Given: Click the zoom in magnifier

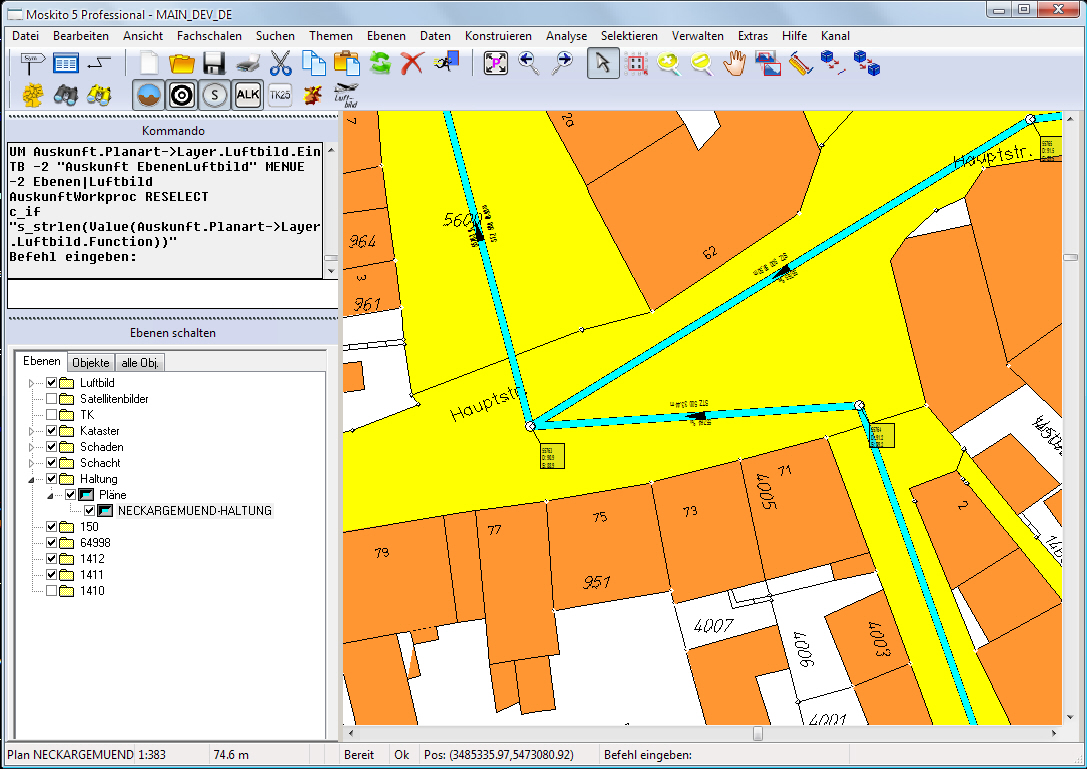Looking at the screenshot, I should coord(669,64).
